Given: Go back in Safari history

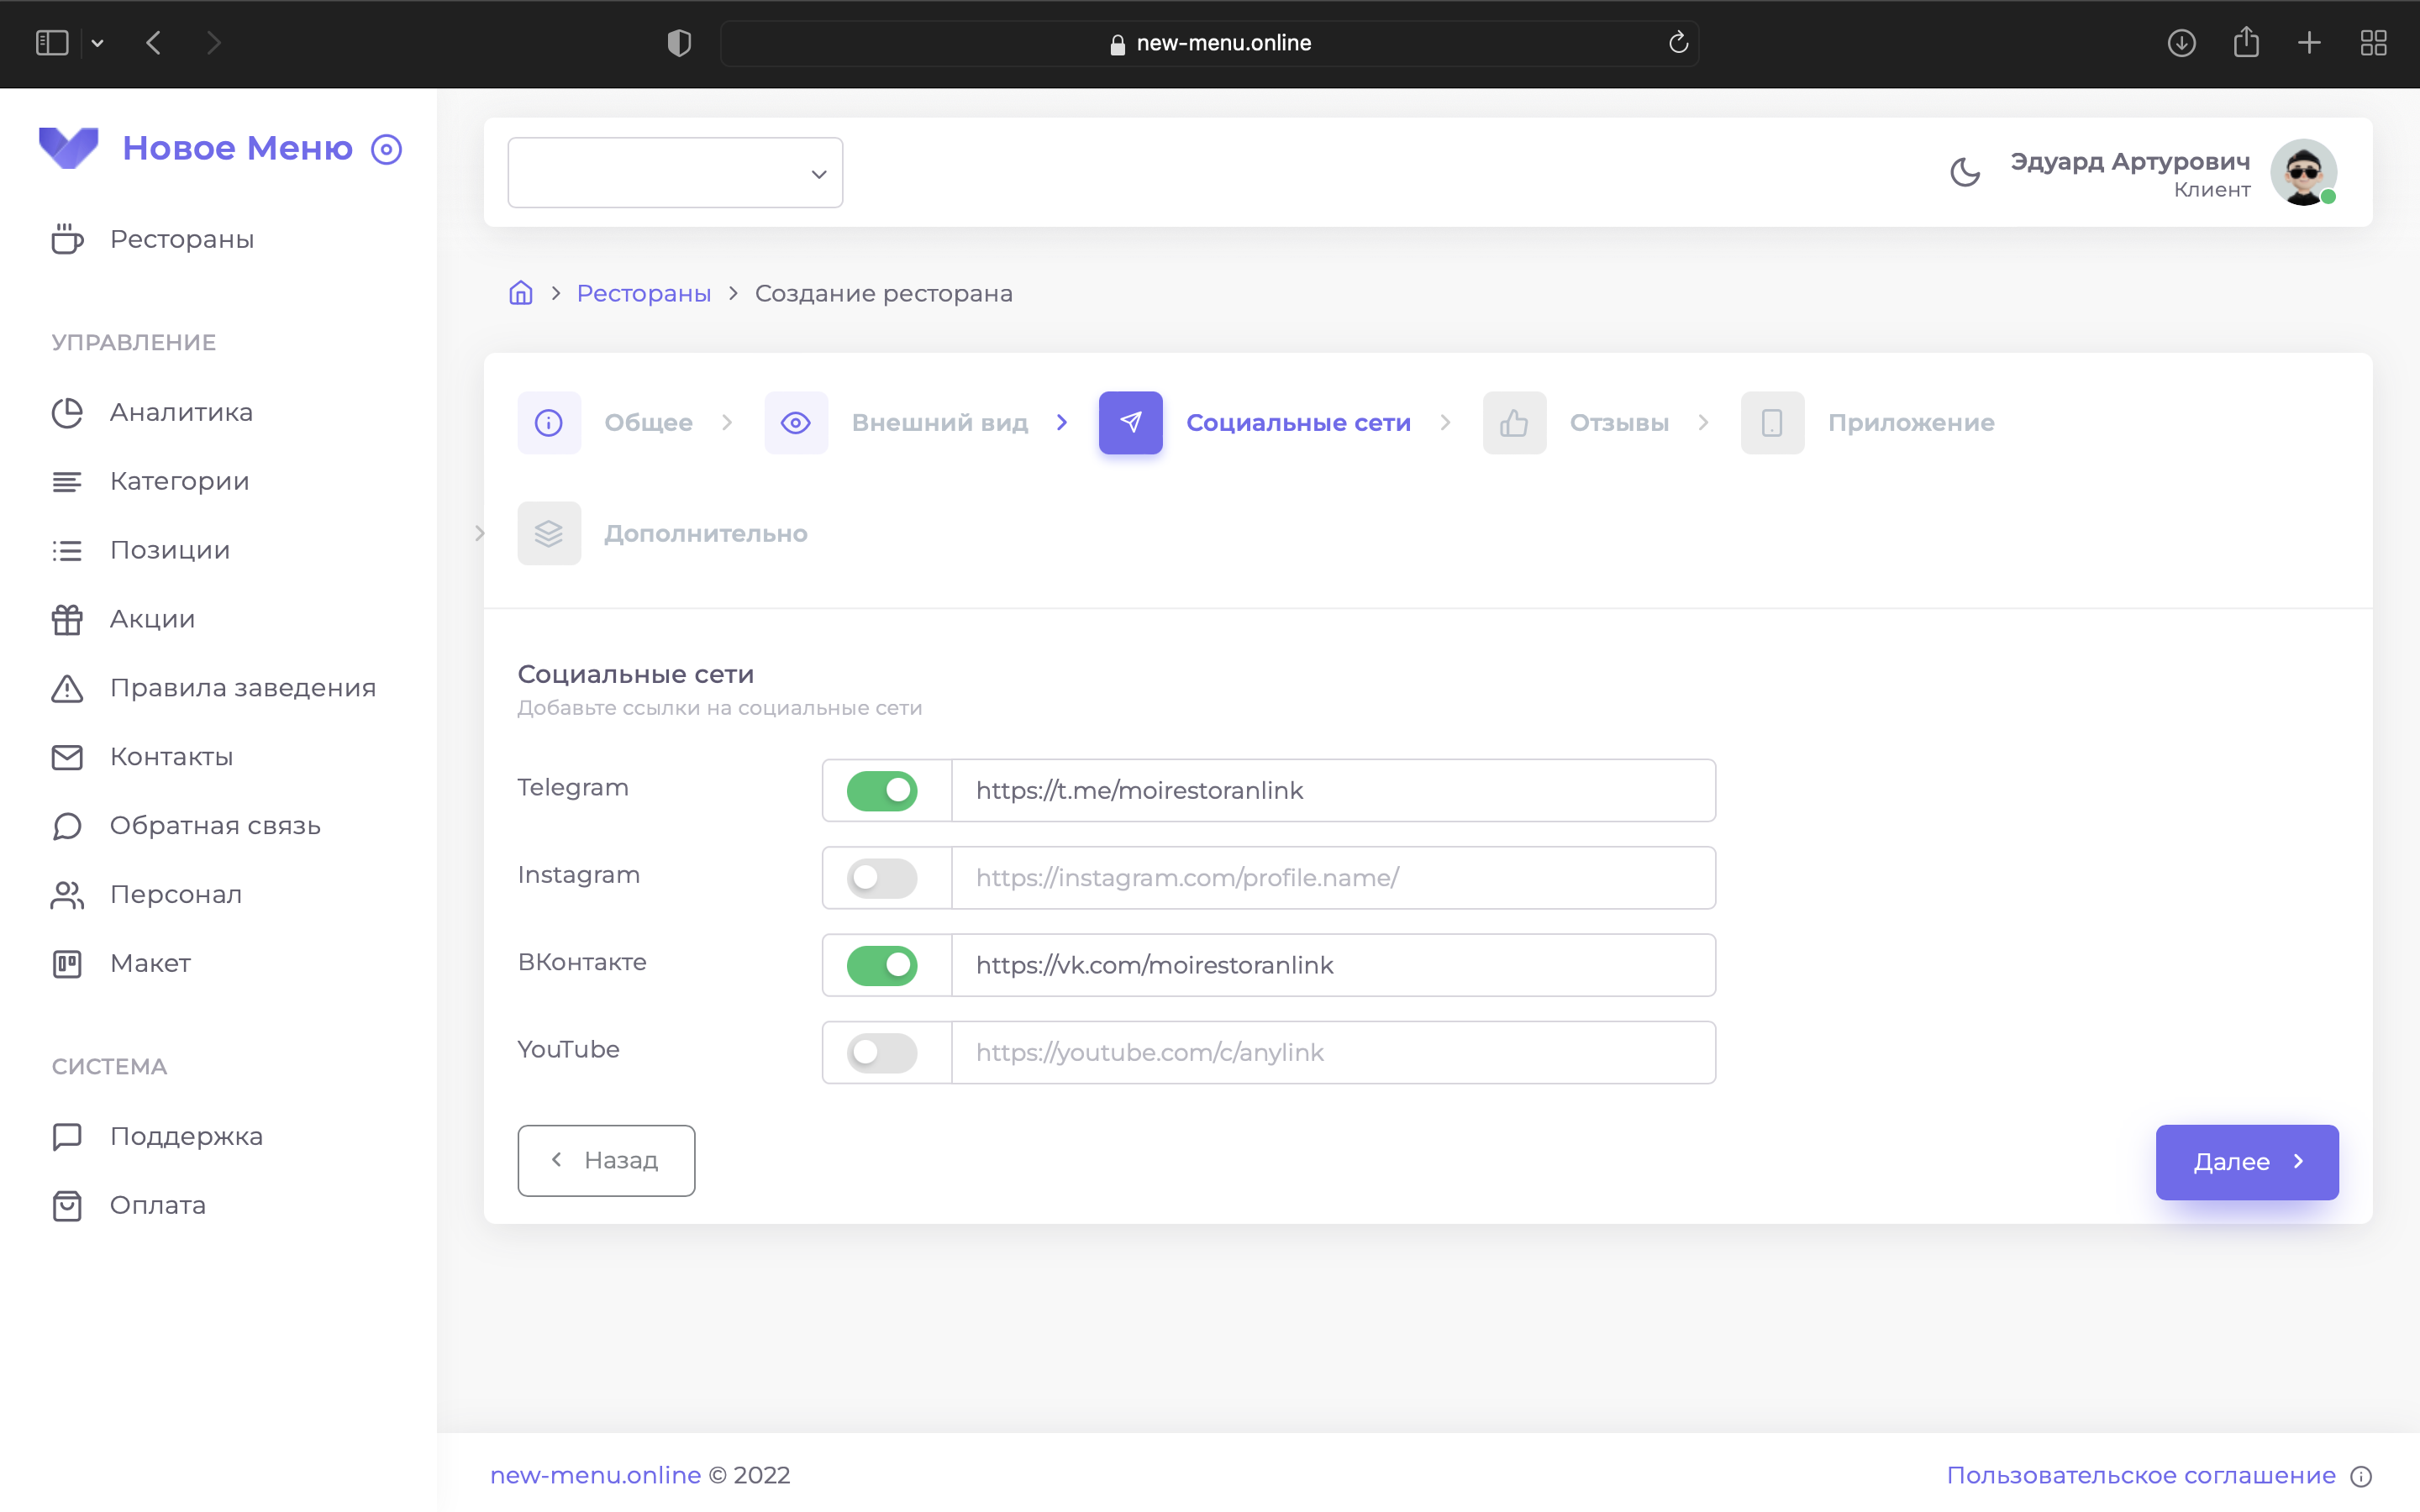Looking at the screenshot, I should [x=153, y=43].
